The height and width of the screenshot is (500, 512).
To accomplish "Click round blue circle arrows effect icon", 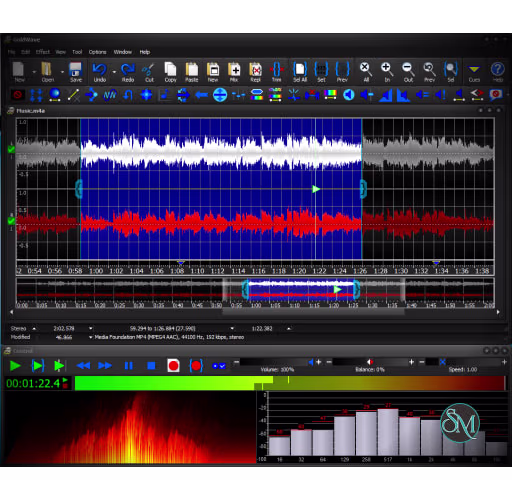I will point(220,95).
